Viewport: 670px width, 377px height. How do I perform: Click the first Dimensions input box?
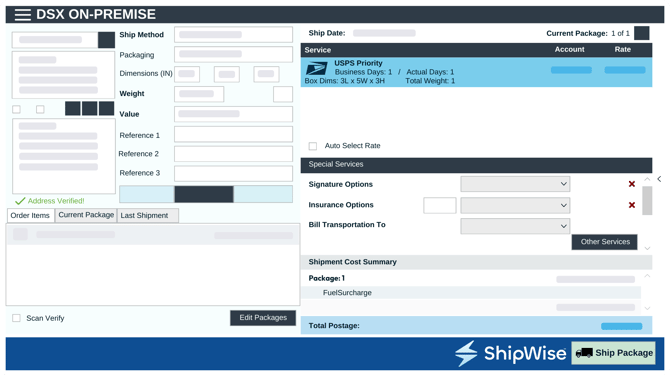click(x=187, y=74)
